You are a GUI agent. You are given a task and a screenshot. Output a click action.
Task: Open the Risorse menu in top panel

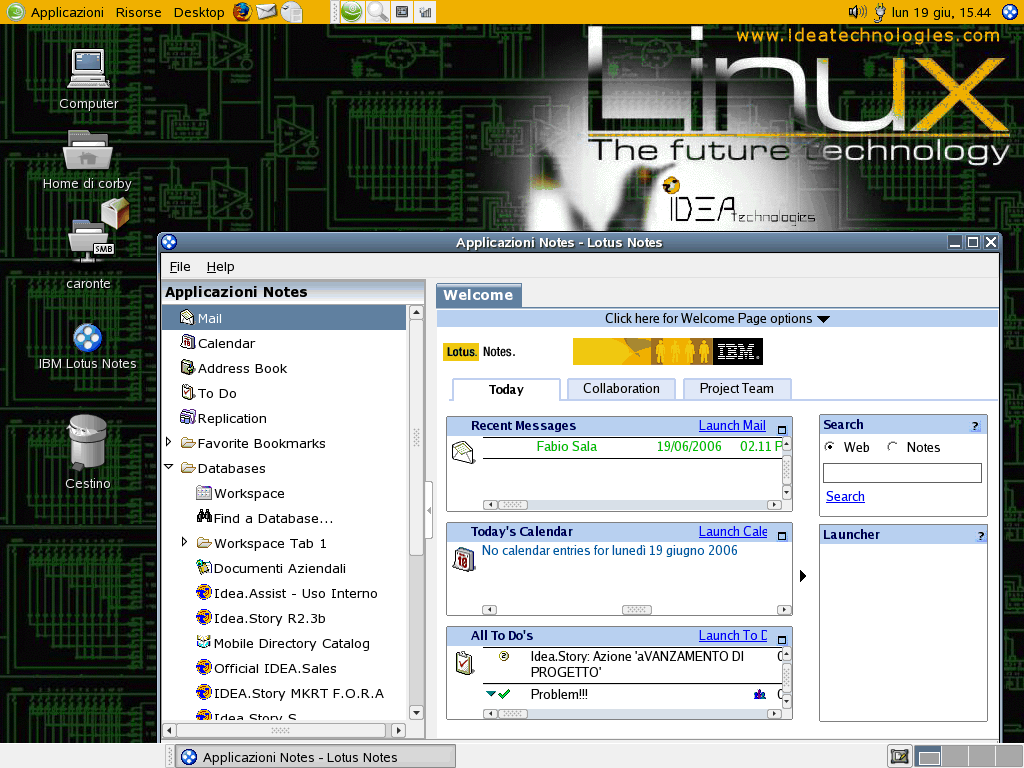tap(138, 12)
